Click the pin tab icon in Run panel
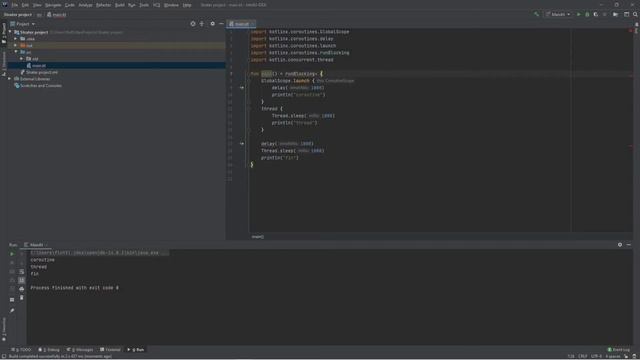Screen dimensions: 640x360 click(x=12, y=311)
